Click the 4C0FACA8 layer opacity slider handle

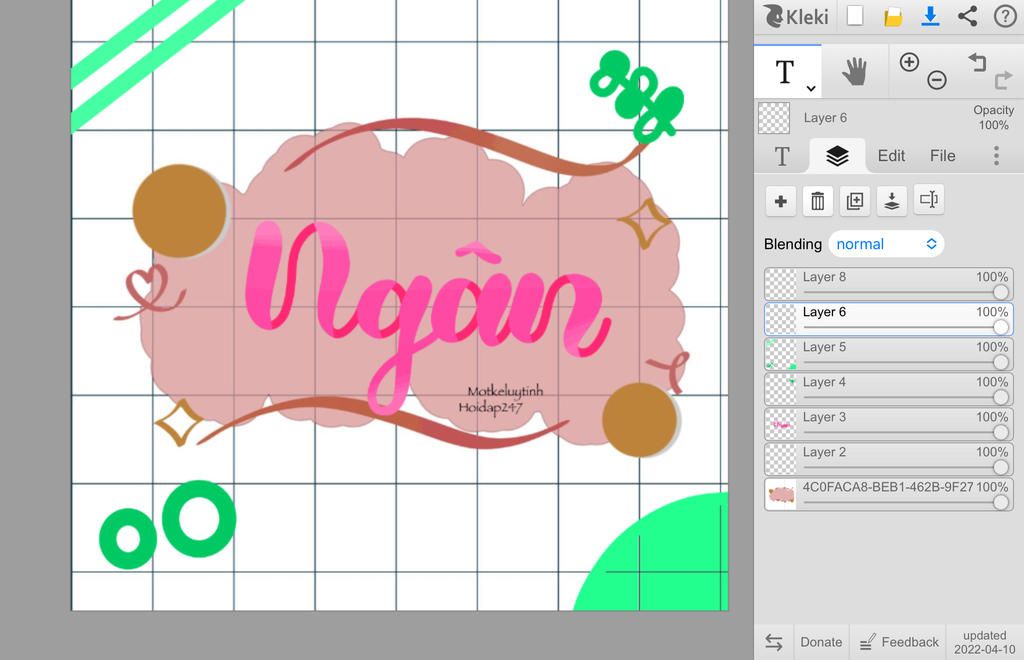coord(1000,502)
